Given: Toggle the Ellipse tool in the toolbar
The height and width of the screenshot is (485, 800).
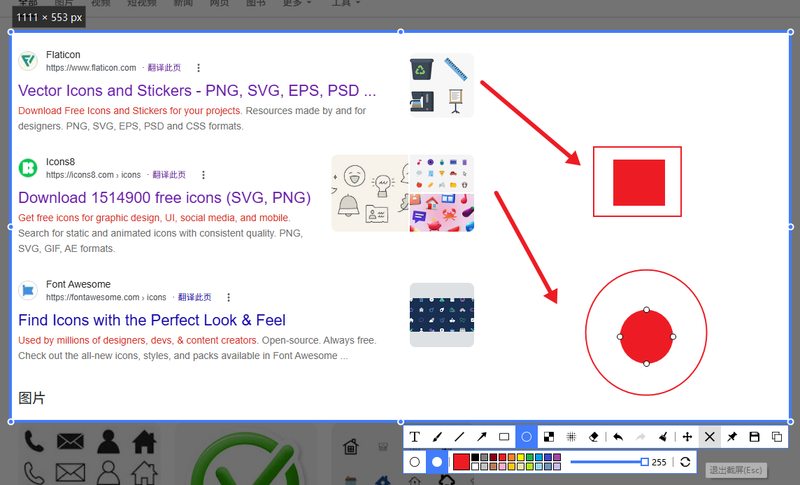Looking at the screenshot, I should pos(527,437).
